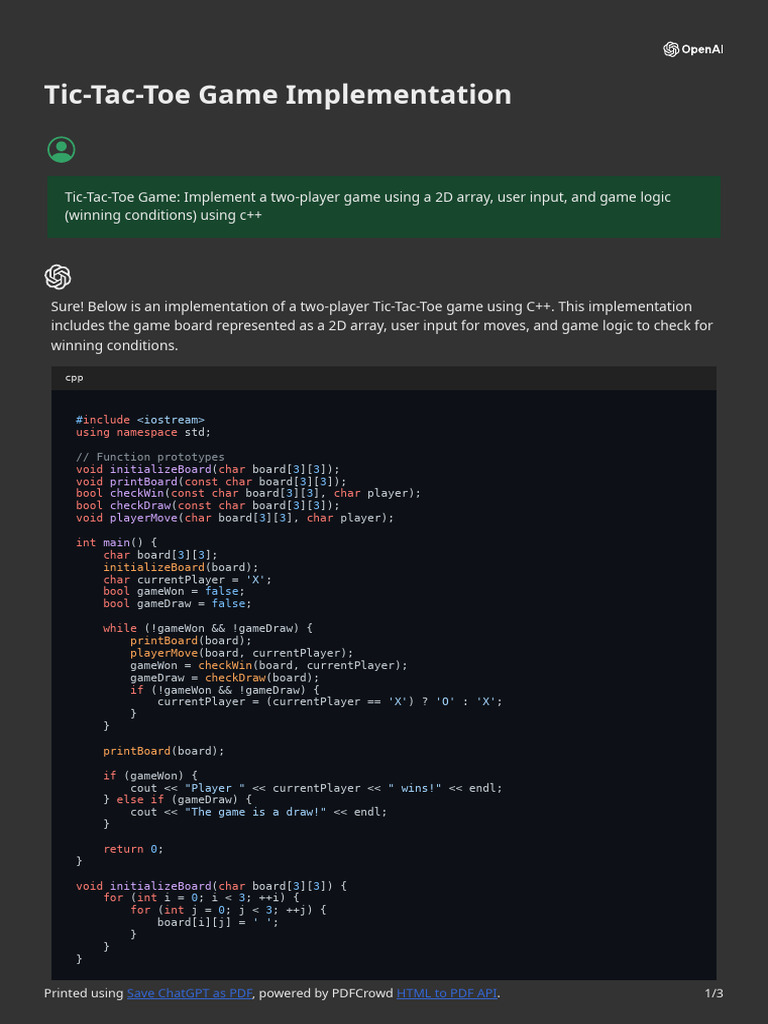Click the OpenAI text beside the logo
This screenshot has width=768, height=1024.
[702, 50]
